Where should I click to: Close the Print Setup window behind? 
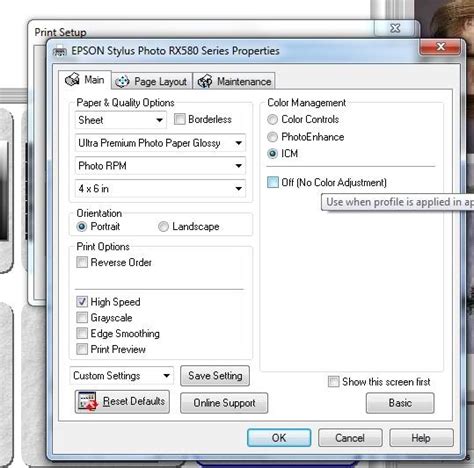tap(395, 28)
